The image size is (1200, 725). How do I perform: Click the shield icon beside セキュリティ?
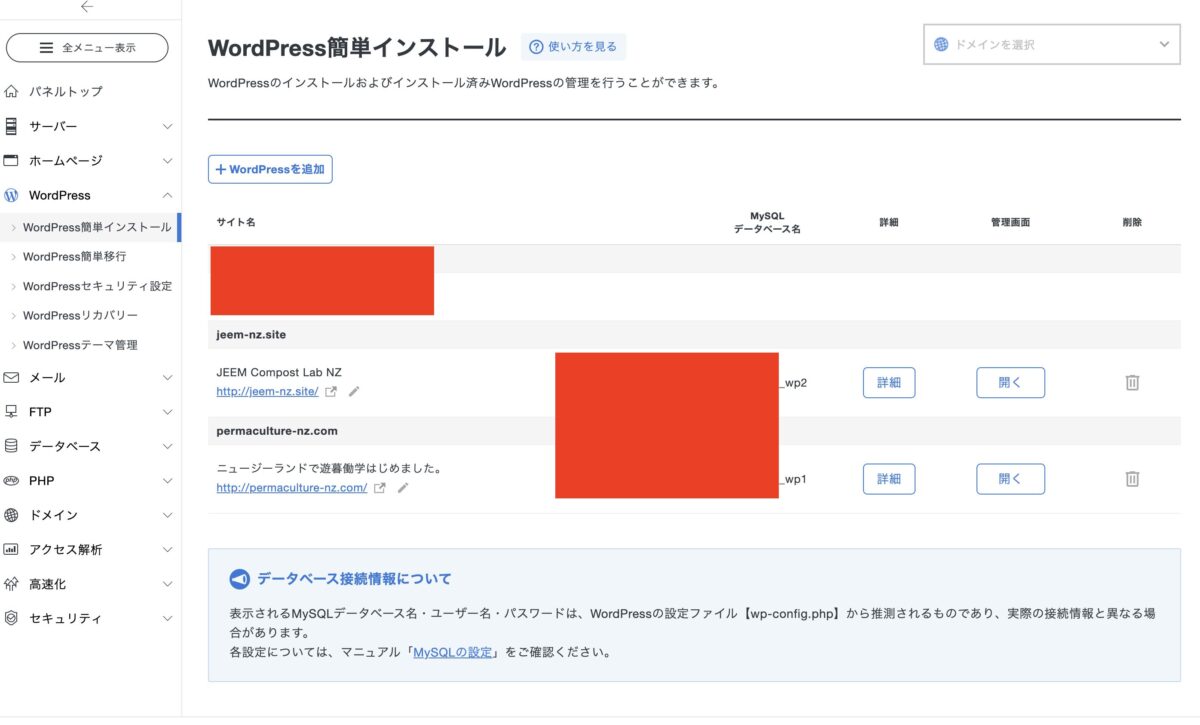(x=11, y=618)
